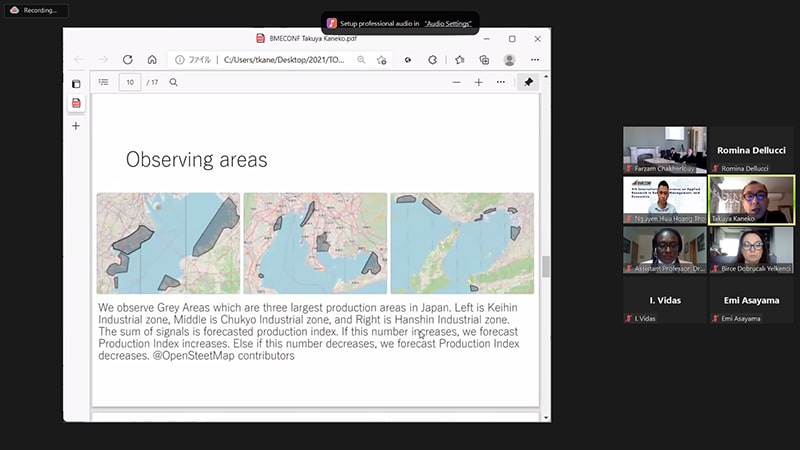Viewport: 800px width, 450px height.
Task: Select the PDF tab in sidebar
Action: coord(76,103)
